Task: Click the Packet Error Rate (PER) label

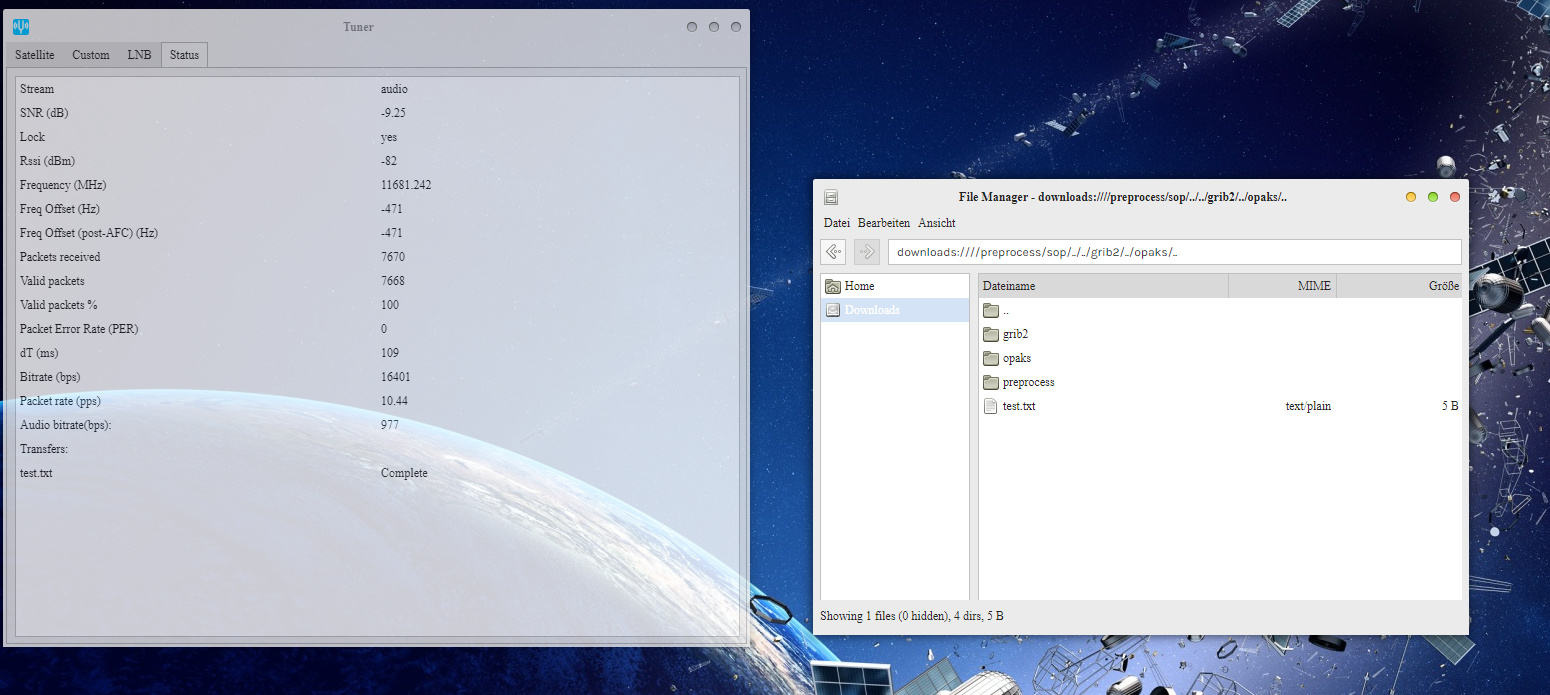Action: [x=78, y=329]
